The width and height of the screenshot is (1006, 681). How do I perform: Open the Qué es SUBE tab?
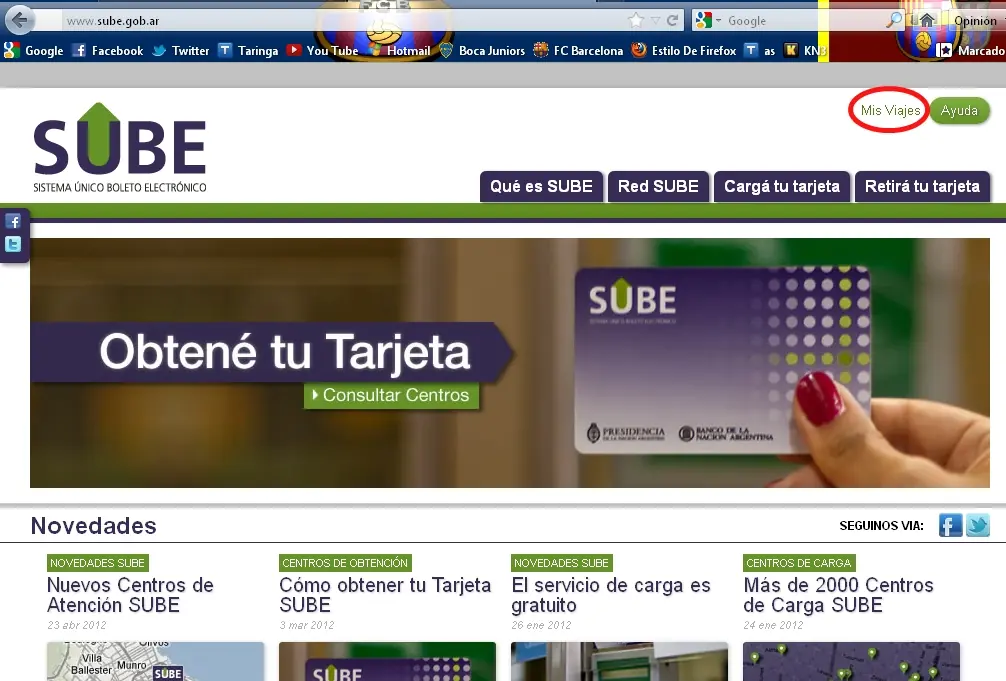coord(541,187)
